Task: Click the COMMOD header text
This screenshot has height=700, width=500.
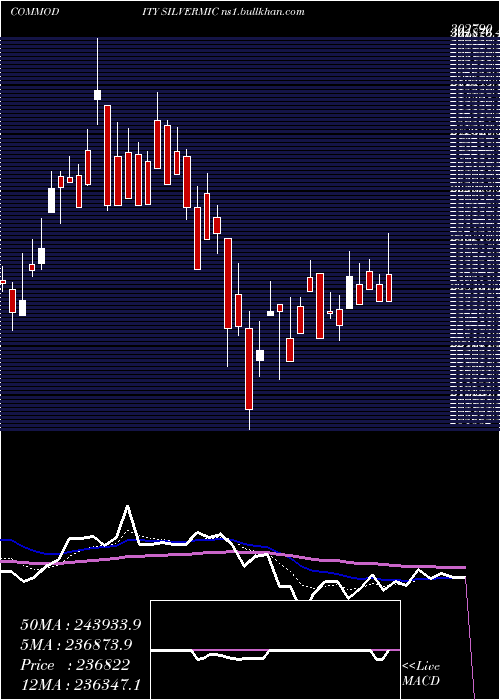Action: click(34, 12)
